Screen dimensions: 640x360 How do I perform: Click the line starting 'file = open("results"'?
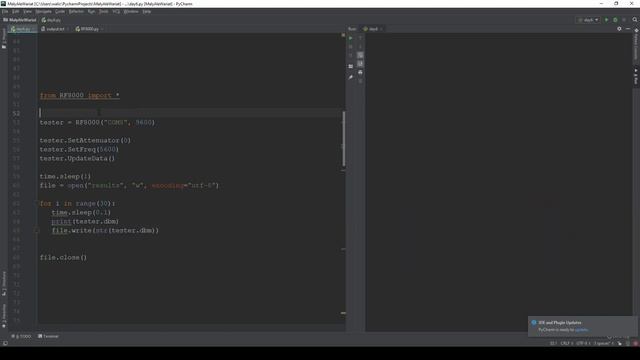pos(129,185)
